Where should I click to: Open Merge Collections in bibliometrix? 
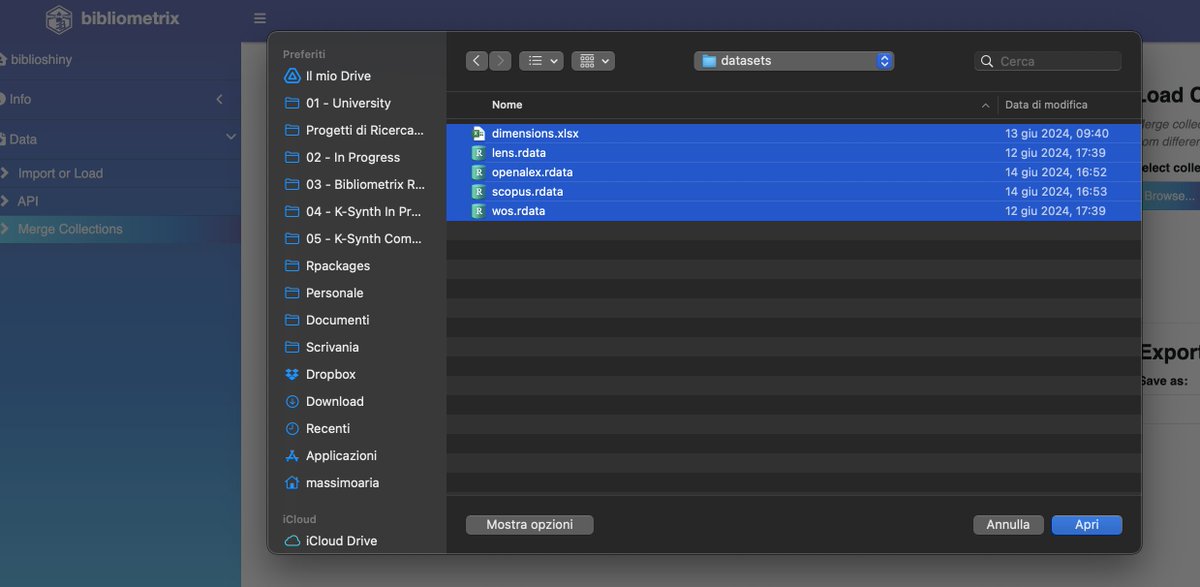coord(120,229)
